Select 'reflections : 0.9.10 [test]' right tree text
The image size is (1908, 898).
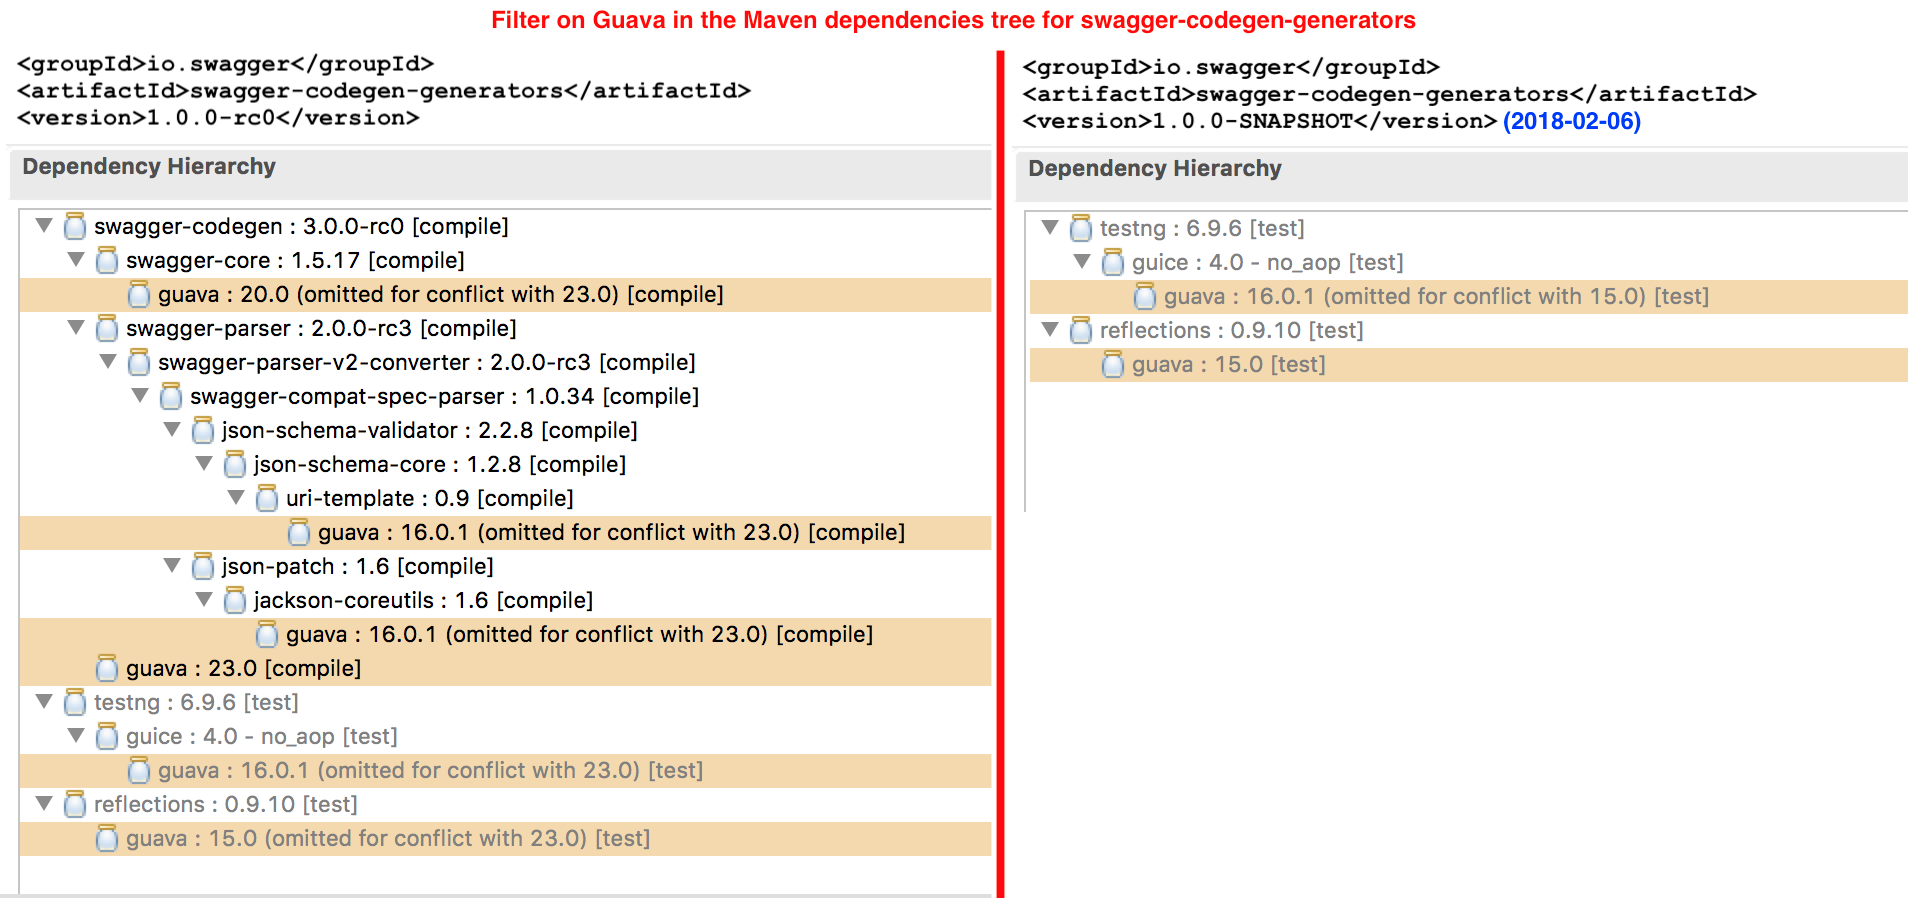tap(1232, 330)
